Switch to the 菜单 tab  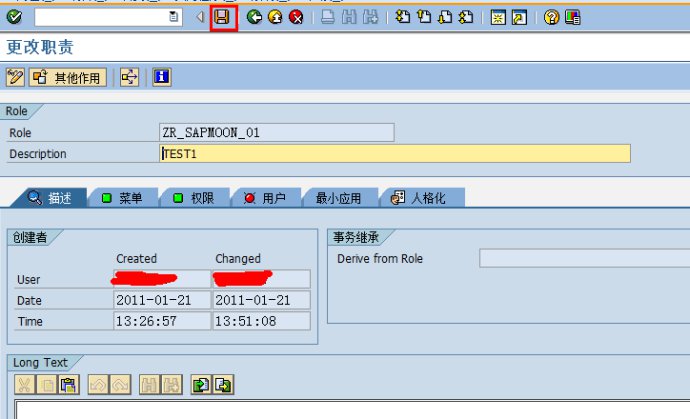[123, 198]
